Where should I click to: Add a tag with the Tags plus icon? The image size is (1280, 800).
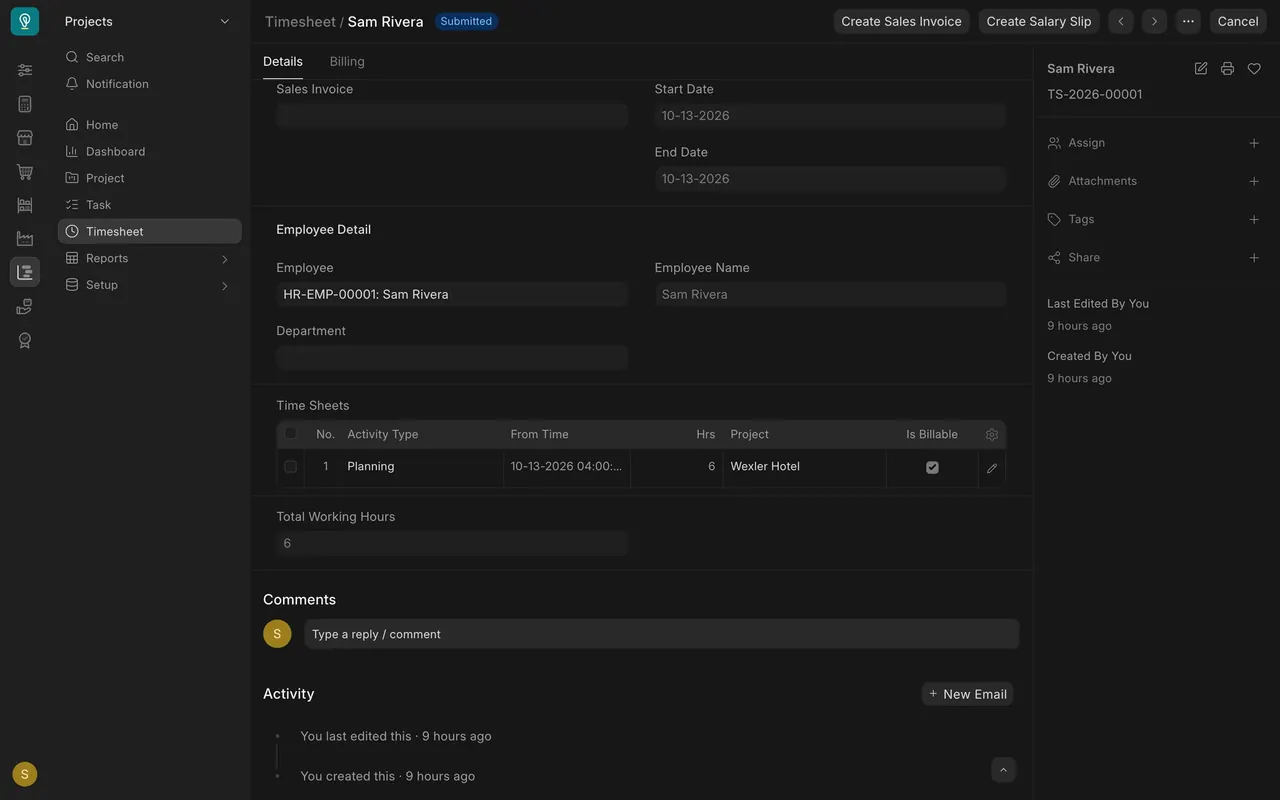[1254, 219]
